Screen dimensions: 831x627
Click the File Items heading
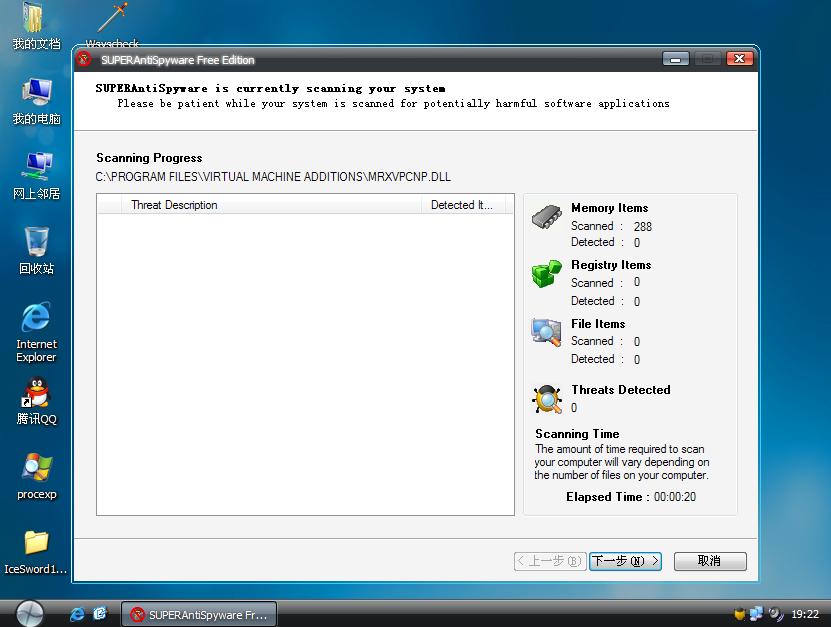pos(598,323)
